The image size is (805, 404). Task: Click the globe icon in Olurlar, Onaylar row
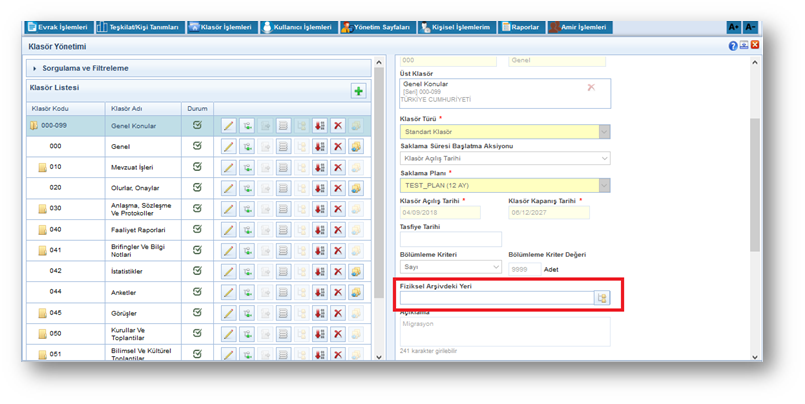tap(356, 189)
